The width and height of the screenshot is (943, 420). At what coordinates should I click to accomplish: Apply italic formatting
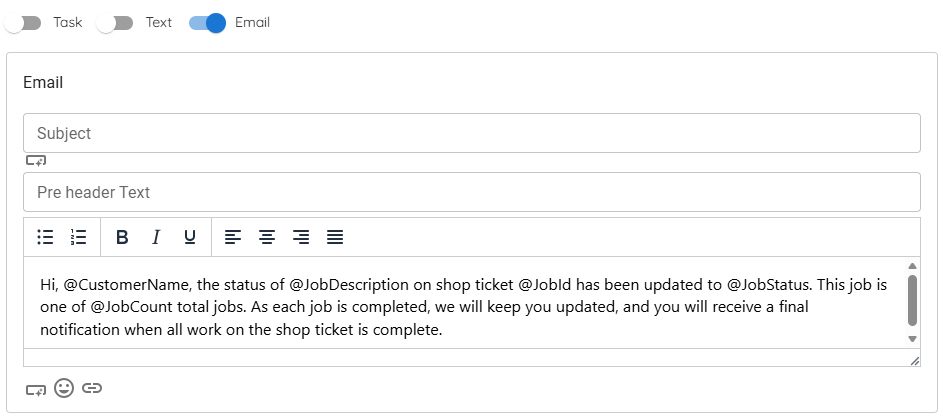[156, 237]
